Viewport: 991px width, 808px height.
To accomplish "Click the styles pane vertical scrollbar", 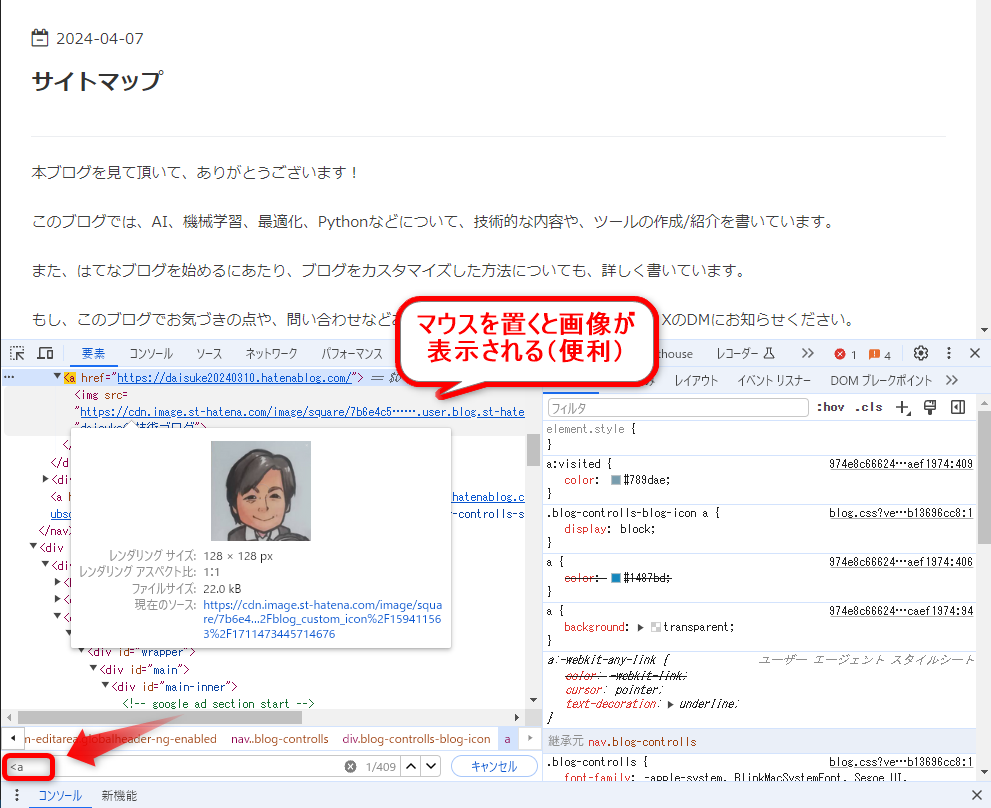I will pyautogui.click(x=984, y=477).
